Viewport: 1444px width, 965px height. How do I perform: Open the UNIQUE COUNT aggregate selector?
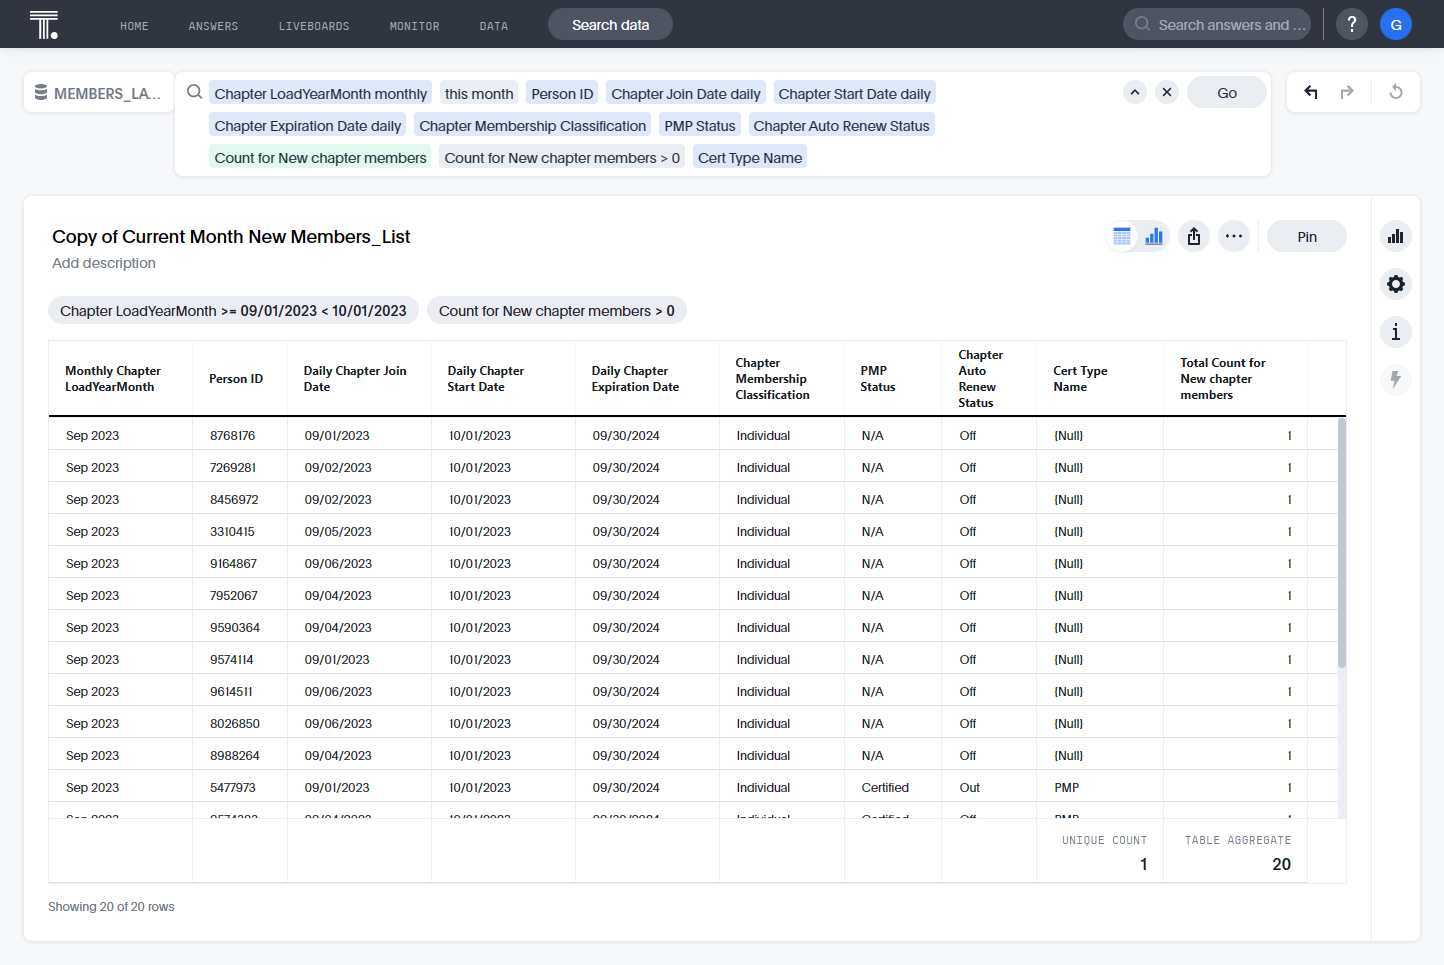pyautogui.click(x=1104, y=841)
